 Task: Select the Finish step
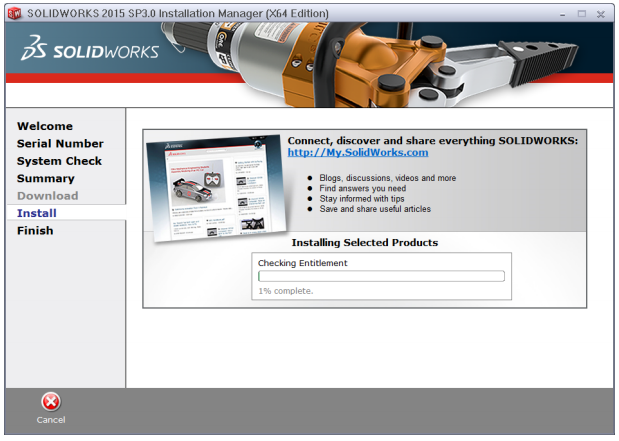pos(35,231)
